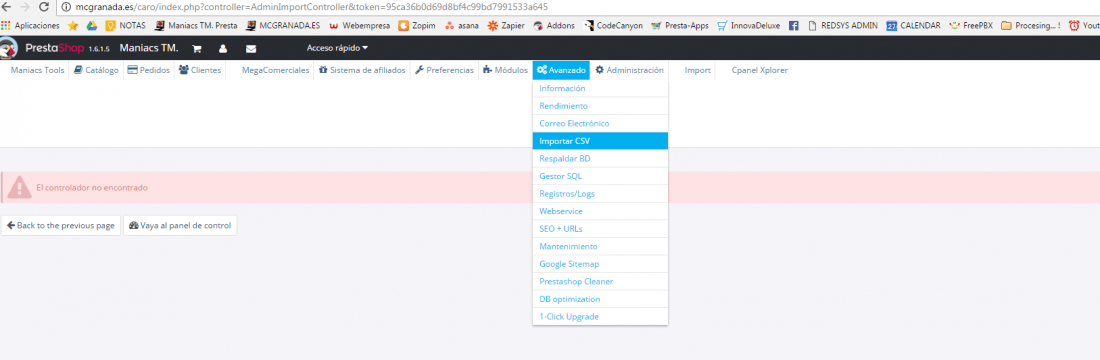Open the Aplicaciones apps grid bookmark
Screen dimensions: 1100x360
click(31, 25)
